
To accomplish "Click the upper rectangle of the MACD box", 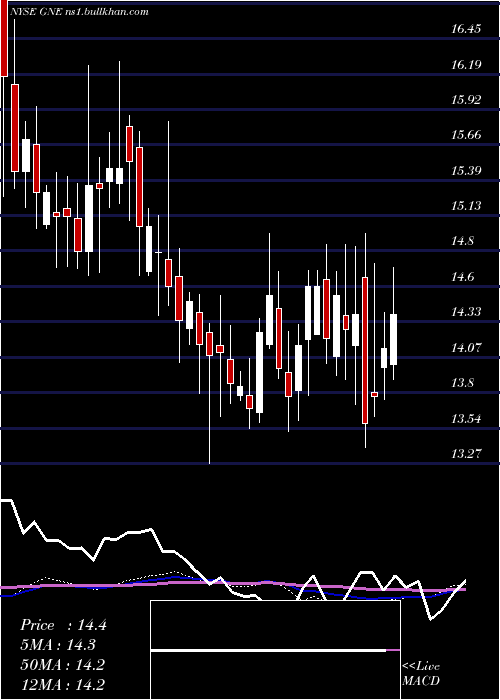I will [x=275, y=625].
